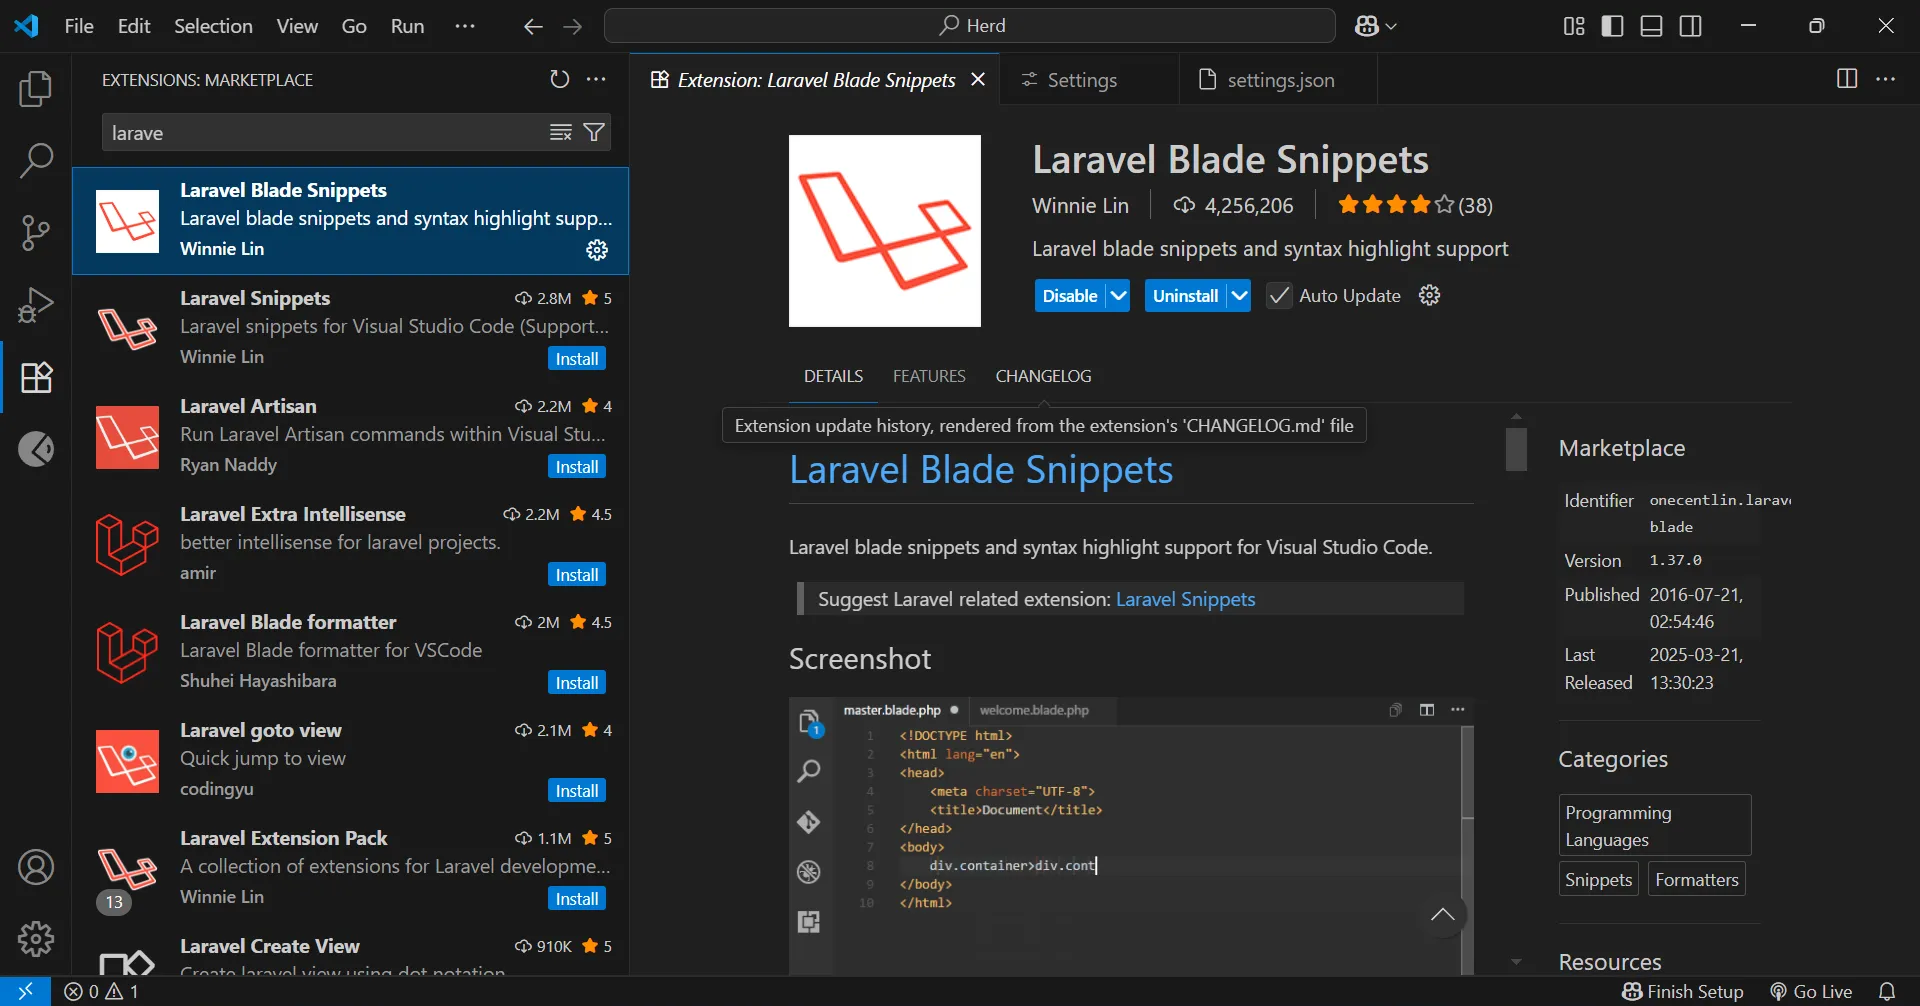Screen dimensions: 1920x1006
Task: Expand the Uninstall button dropdown arrow
Action: pos(1239,296)
